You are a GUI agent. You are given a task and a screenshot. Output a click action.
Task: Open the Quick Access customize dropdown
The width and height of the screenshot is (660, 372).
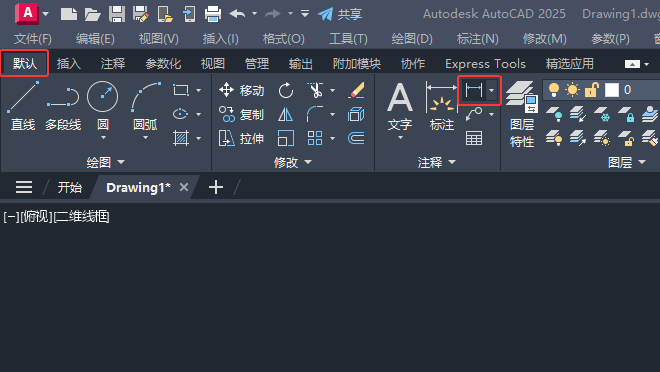tap(305, 14)
